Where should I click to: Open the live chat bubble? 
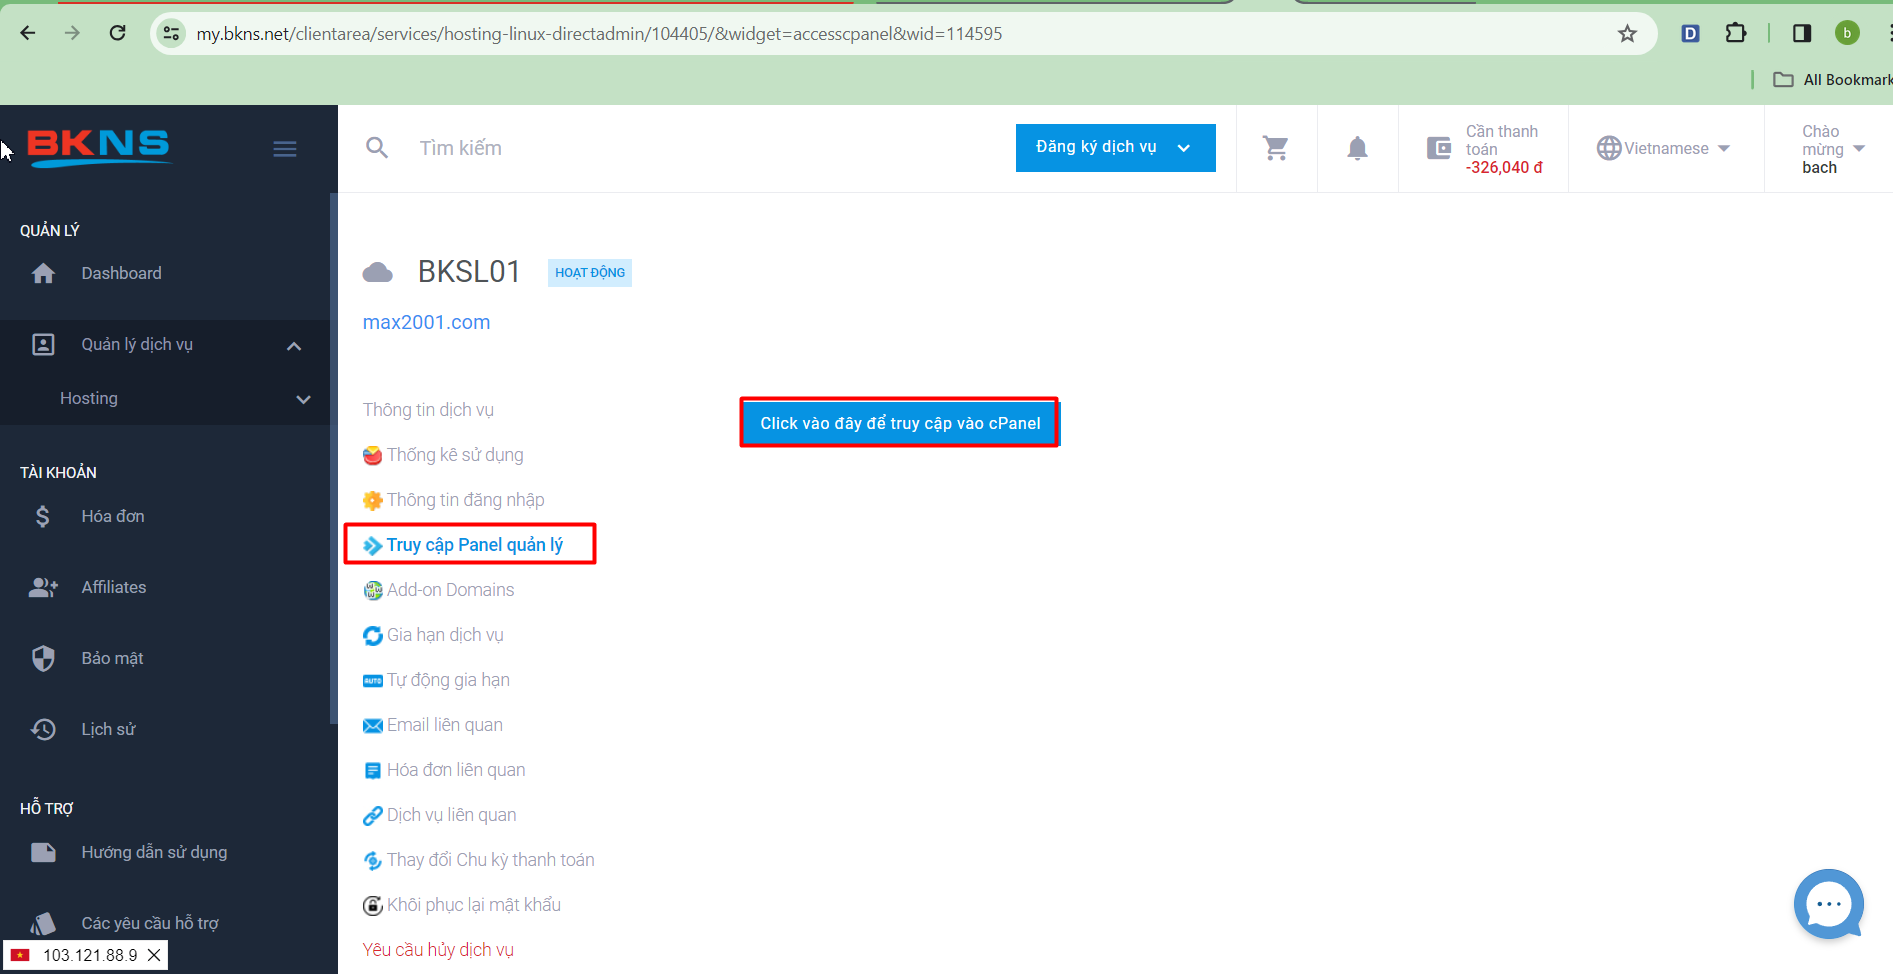tap(1828, 904)
